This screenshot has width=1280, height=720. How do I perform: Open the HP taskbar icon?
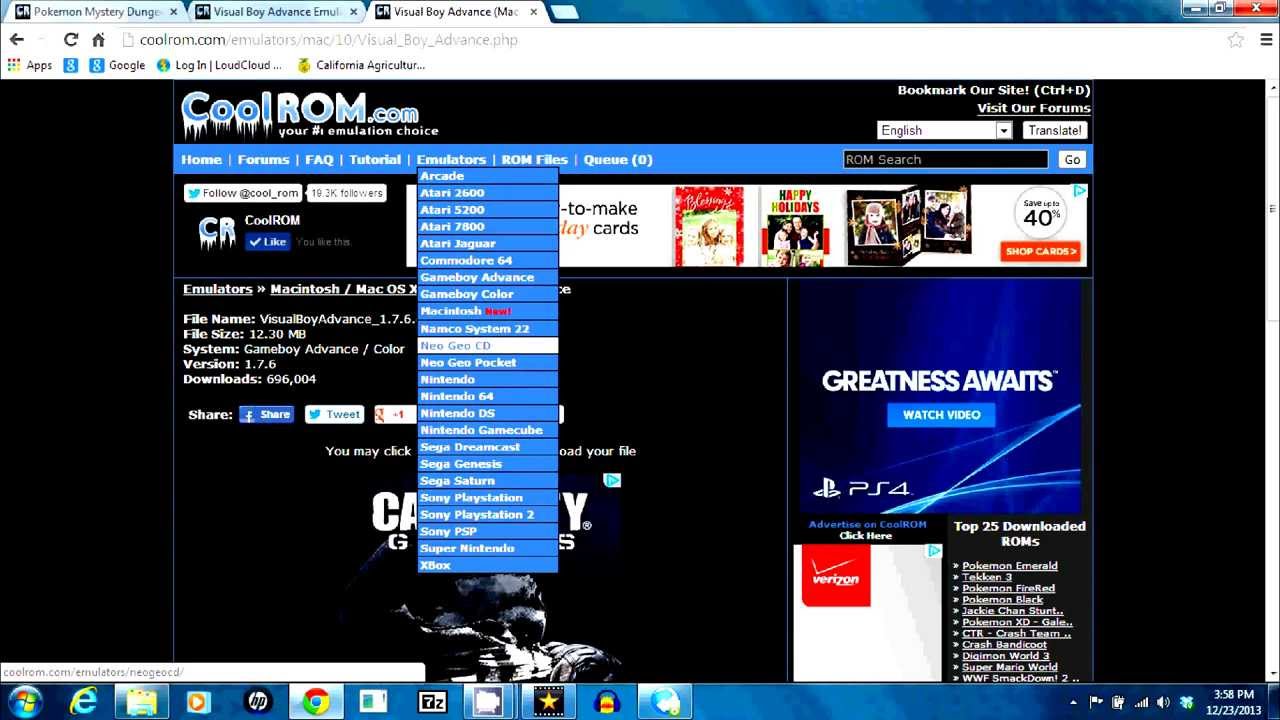(258, 702)
